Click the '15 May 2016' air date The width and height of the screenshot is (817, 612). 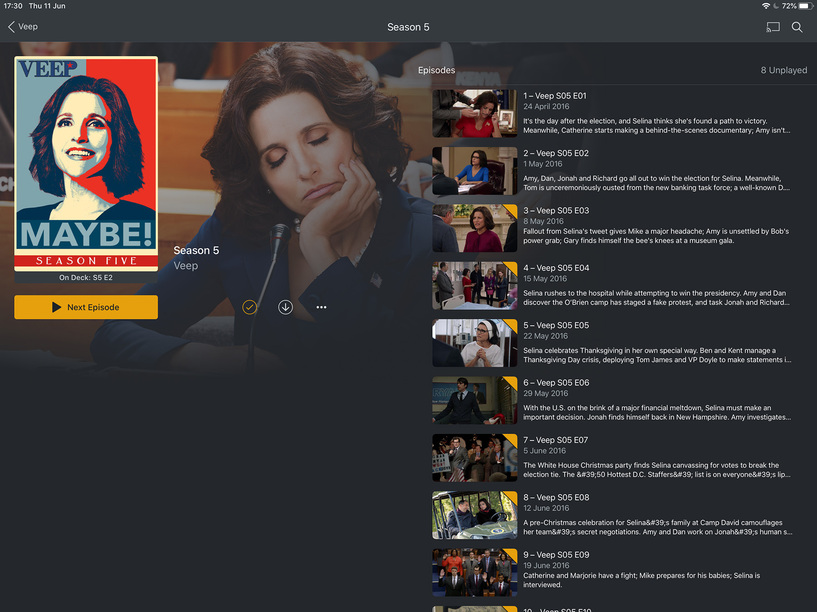point(544,279)
